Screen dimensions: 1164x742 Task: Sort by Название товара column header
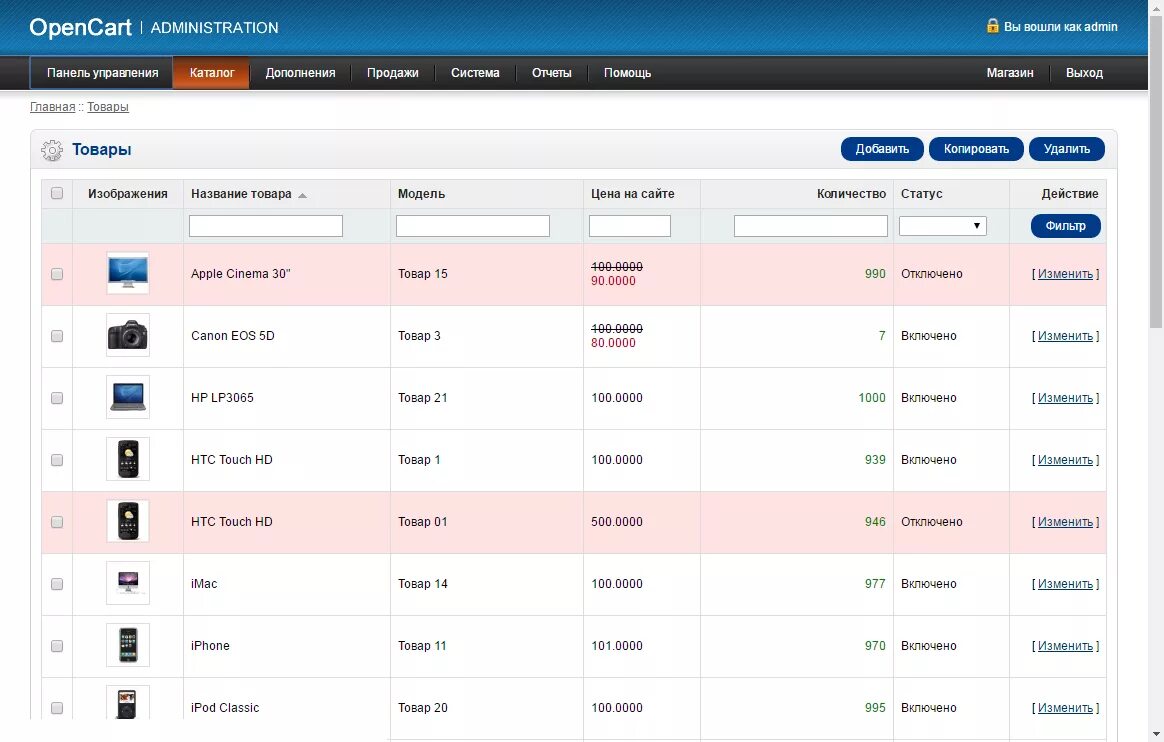[x=241, y=194]
